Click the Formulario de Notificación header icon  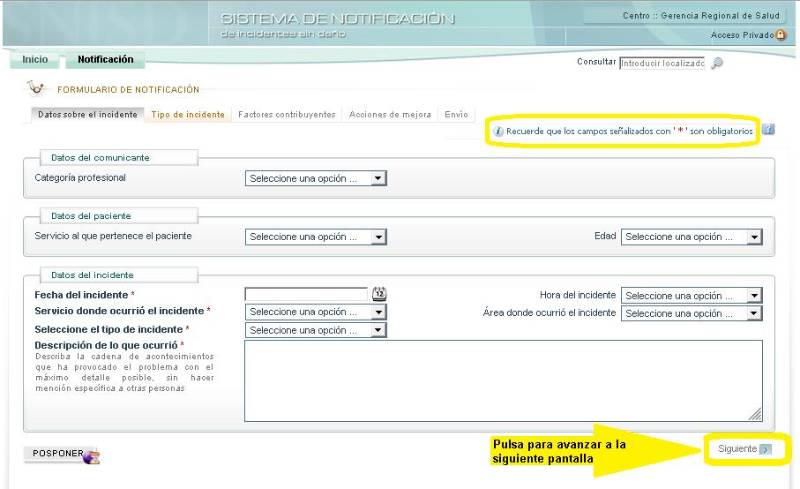tap(37, 89)
